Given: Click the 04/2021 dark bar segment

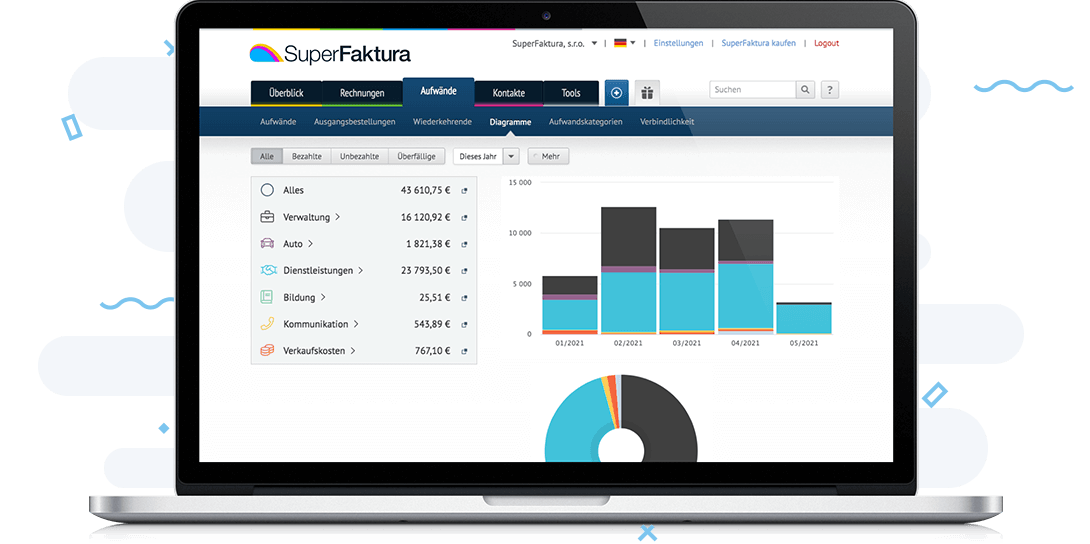Looking at the screenshot, I should [x=745, y=240].
